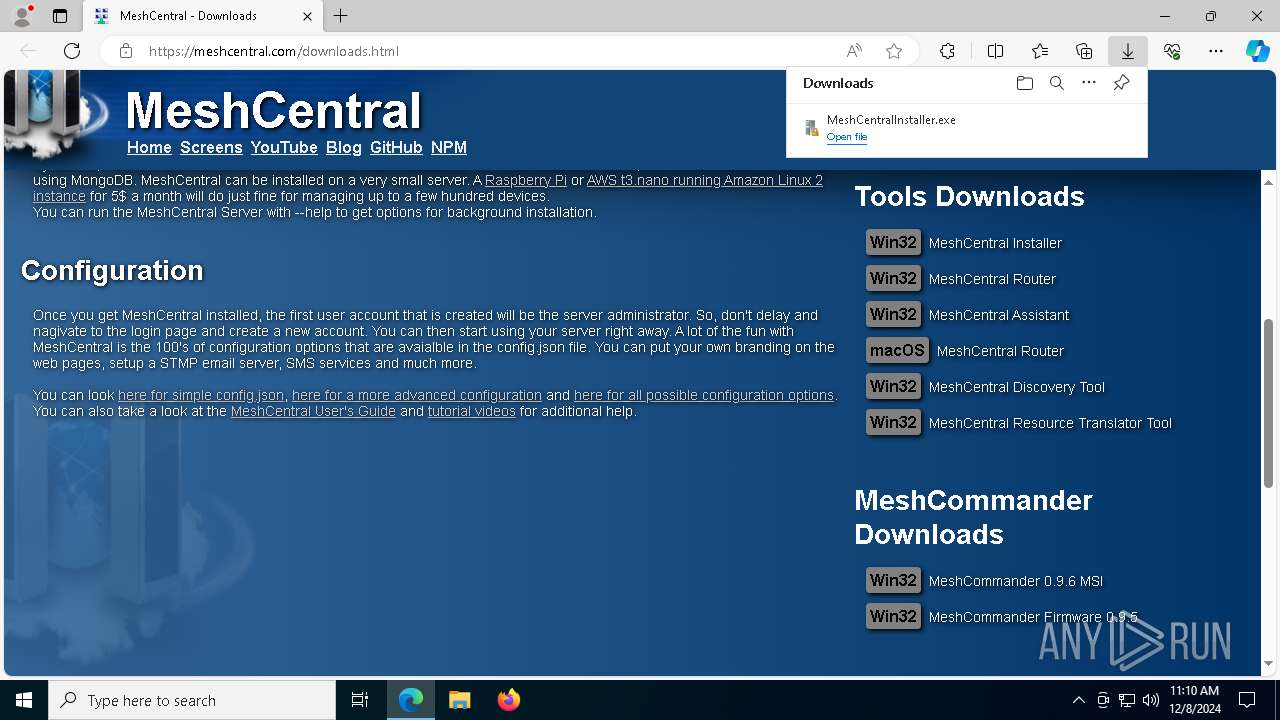Click Win32 badge for MeshCentral Assistant

click(x=893, y=315)
